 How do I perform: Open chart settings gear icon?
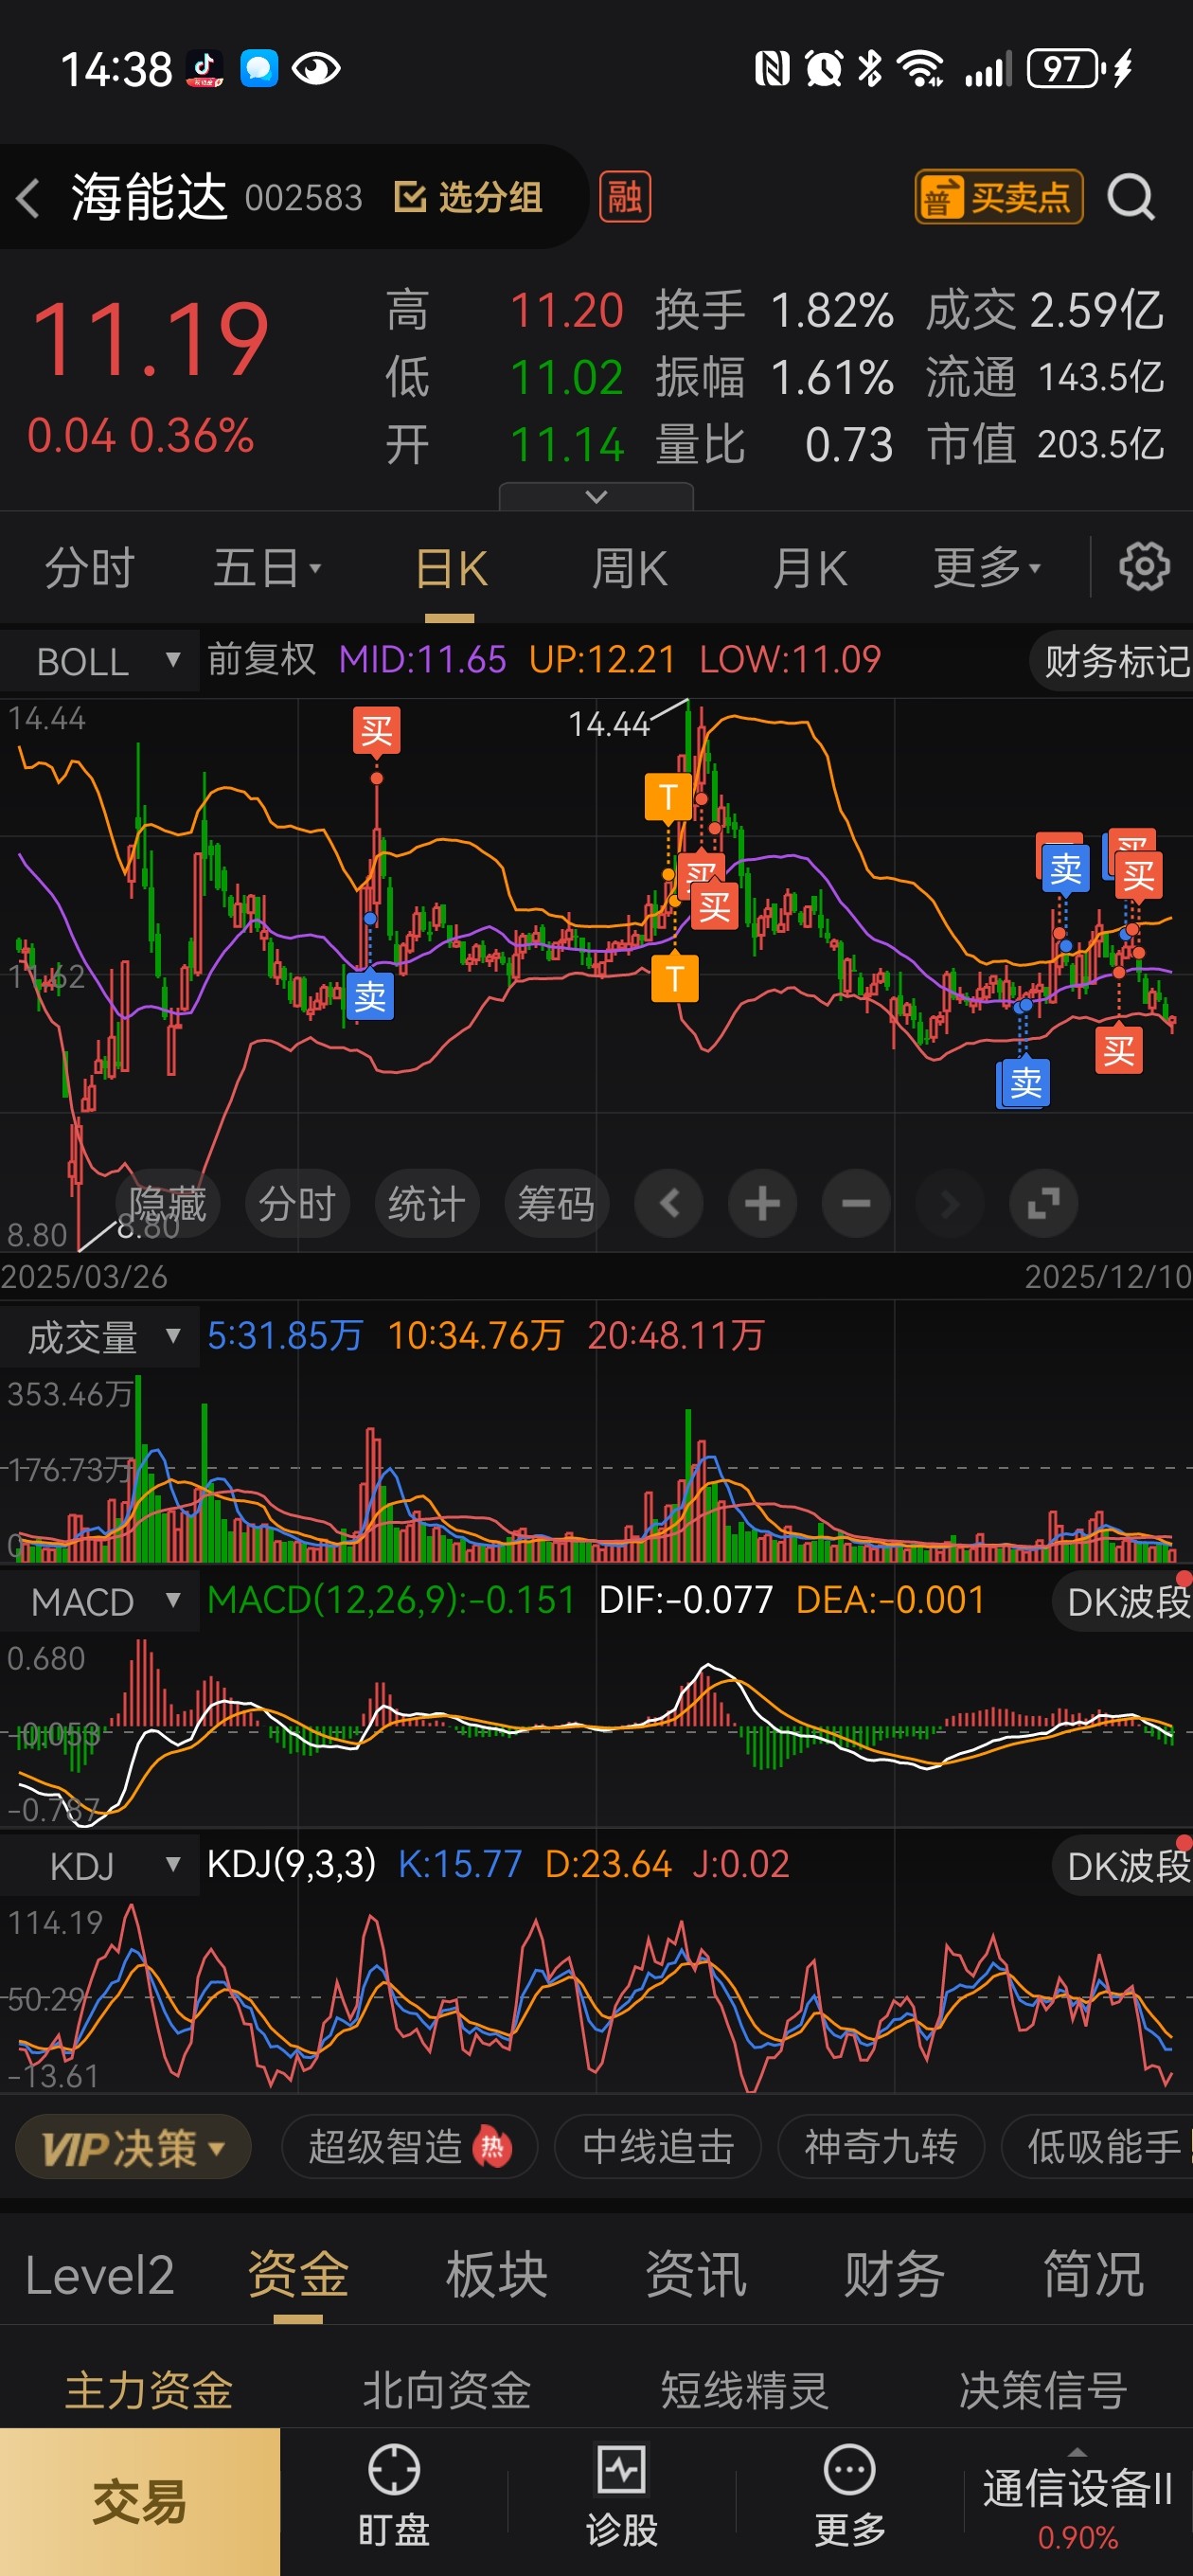pyautogui.click(x=1143, y=567)
